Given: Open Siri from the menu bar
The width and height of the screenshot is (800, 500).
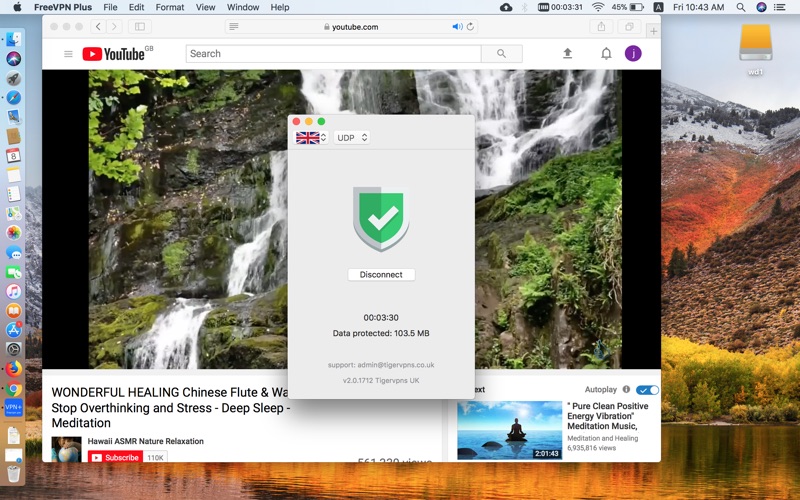Looking at the screenshot, I should click(x=761, y=7).
